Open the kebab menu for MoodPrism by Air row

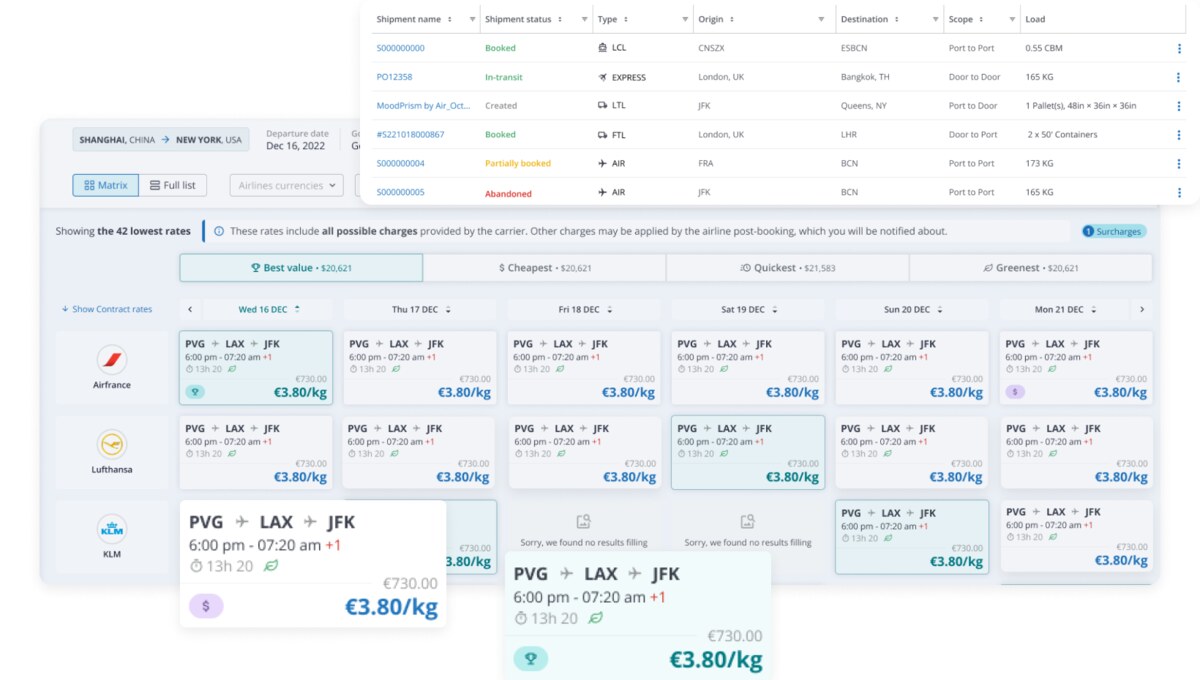[1179, 106]
